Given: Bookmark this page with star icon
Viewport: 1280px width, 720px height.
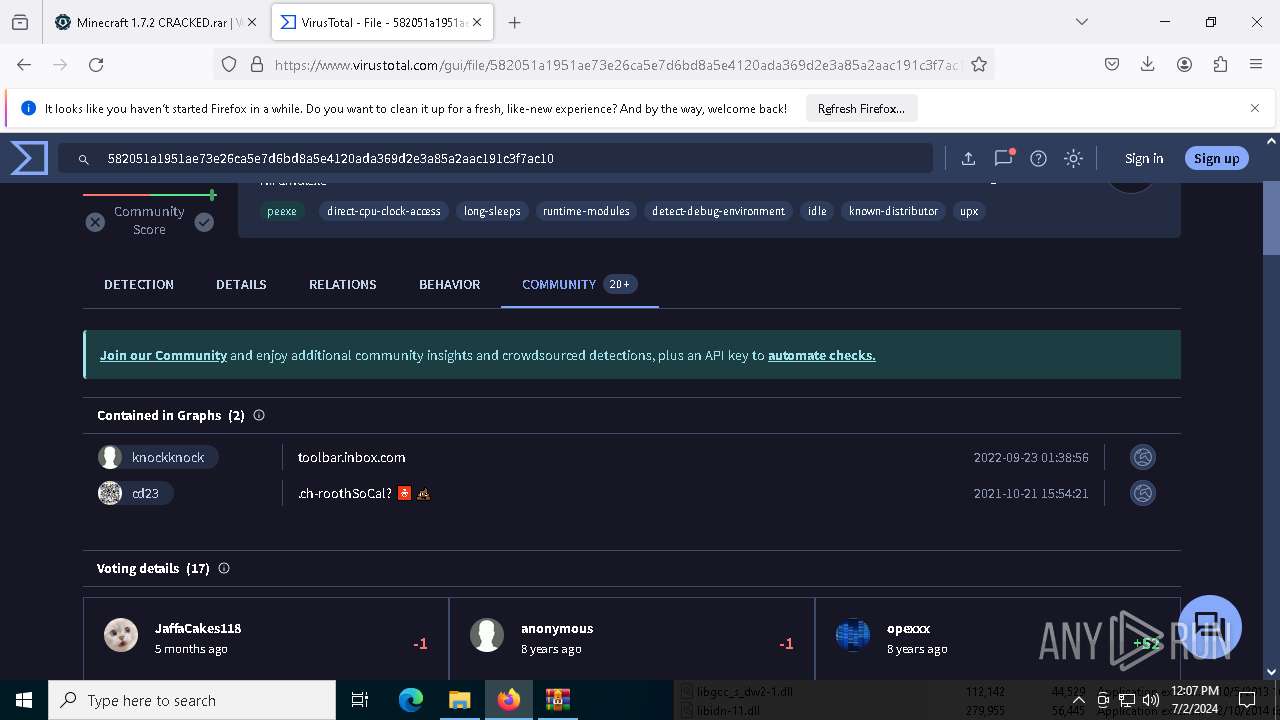Looking at the screenshot, I should 979,64.
